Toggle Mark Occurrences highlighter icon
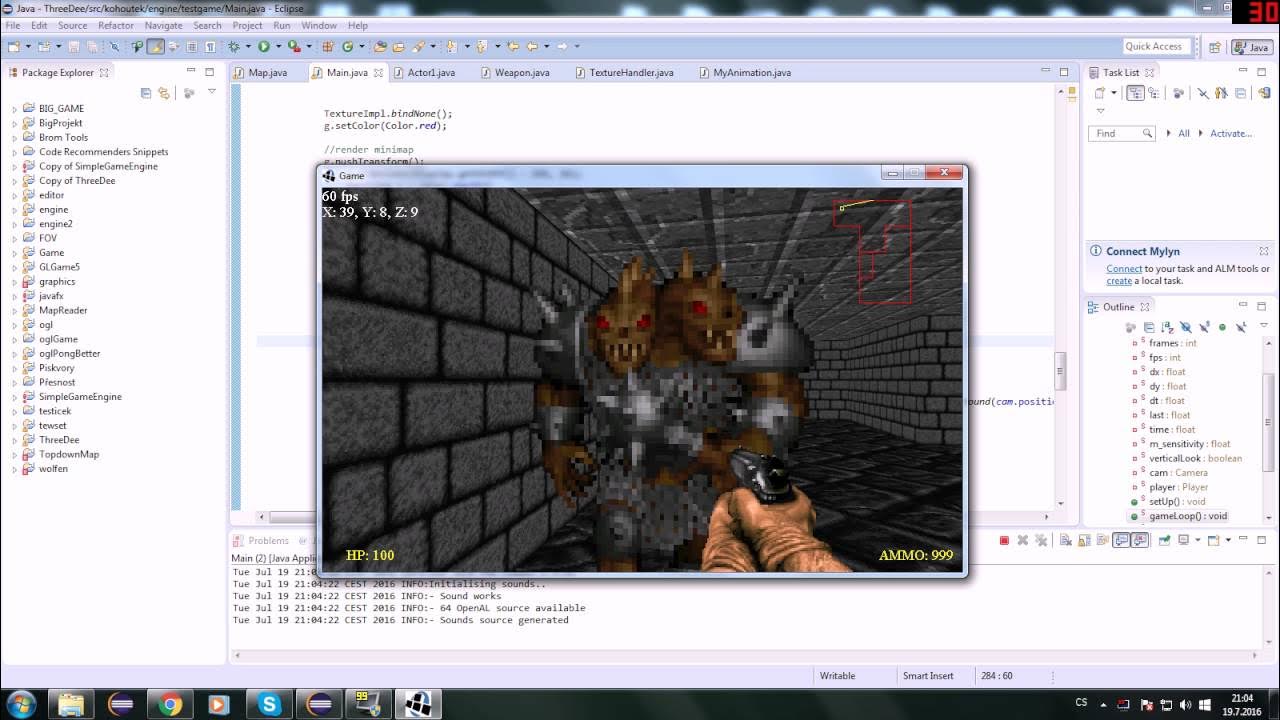1280x720 pixels. (x=155, y=46)
